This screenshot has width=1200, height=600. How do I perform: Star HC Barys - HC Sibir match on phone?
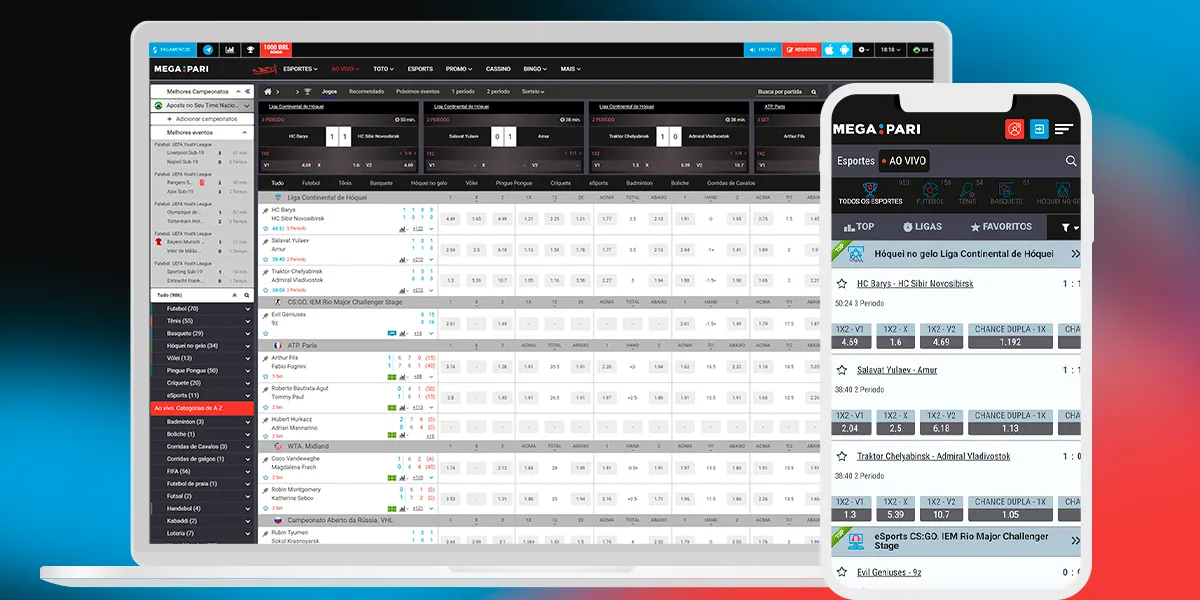(842, 284)
